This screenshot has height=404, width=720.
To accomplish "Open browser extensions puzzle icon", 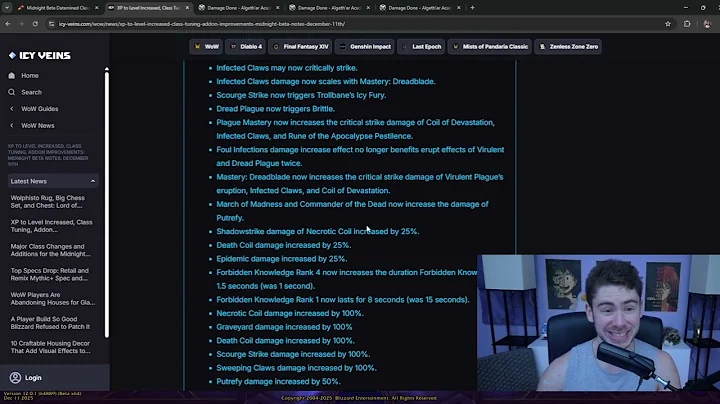I will [x=687, y=24].
